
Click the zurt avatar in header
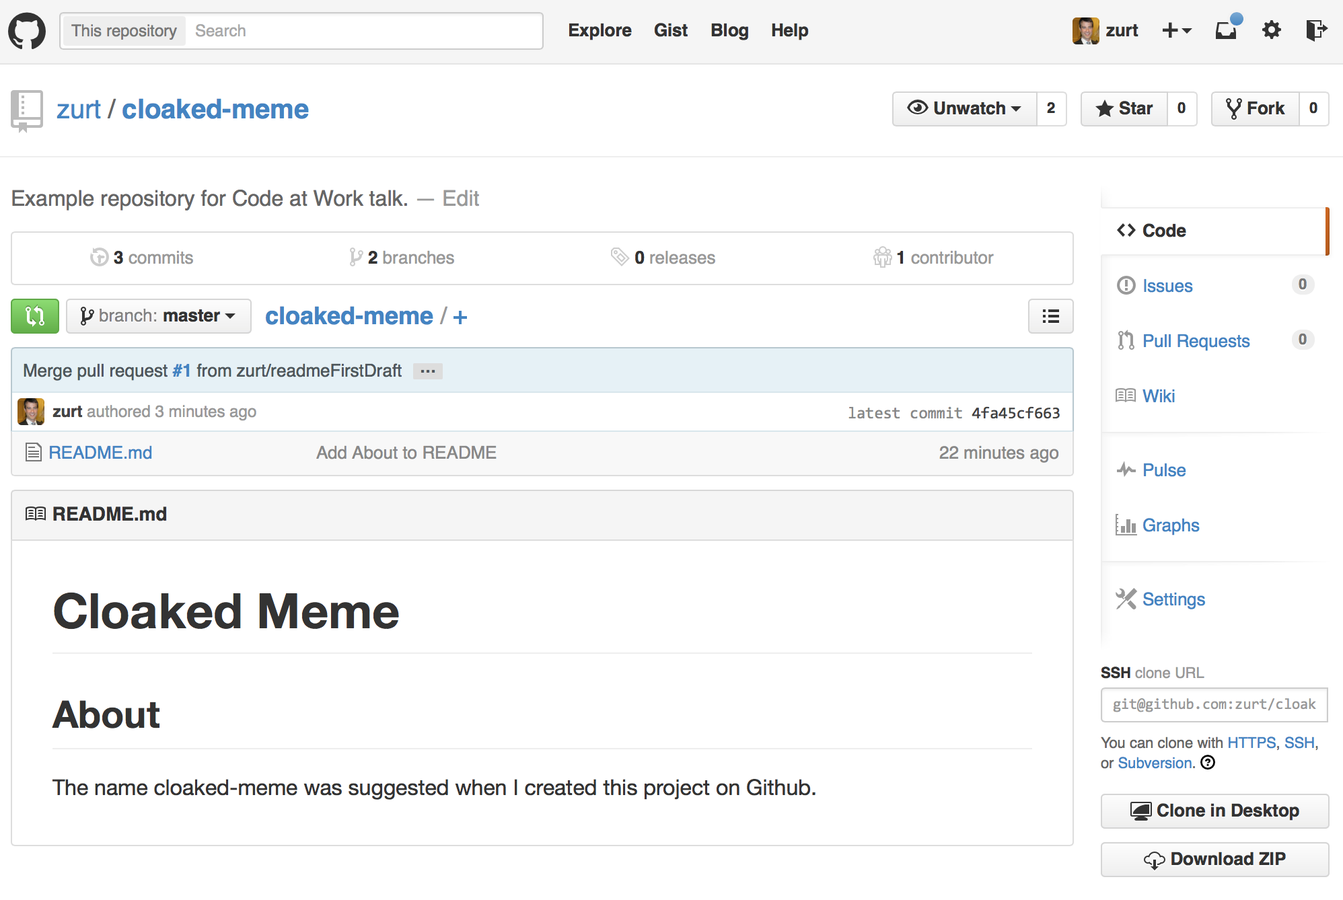pos(1085,31)
